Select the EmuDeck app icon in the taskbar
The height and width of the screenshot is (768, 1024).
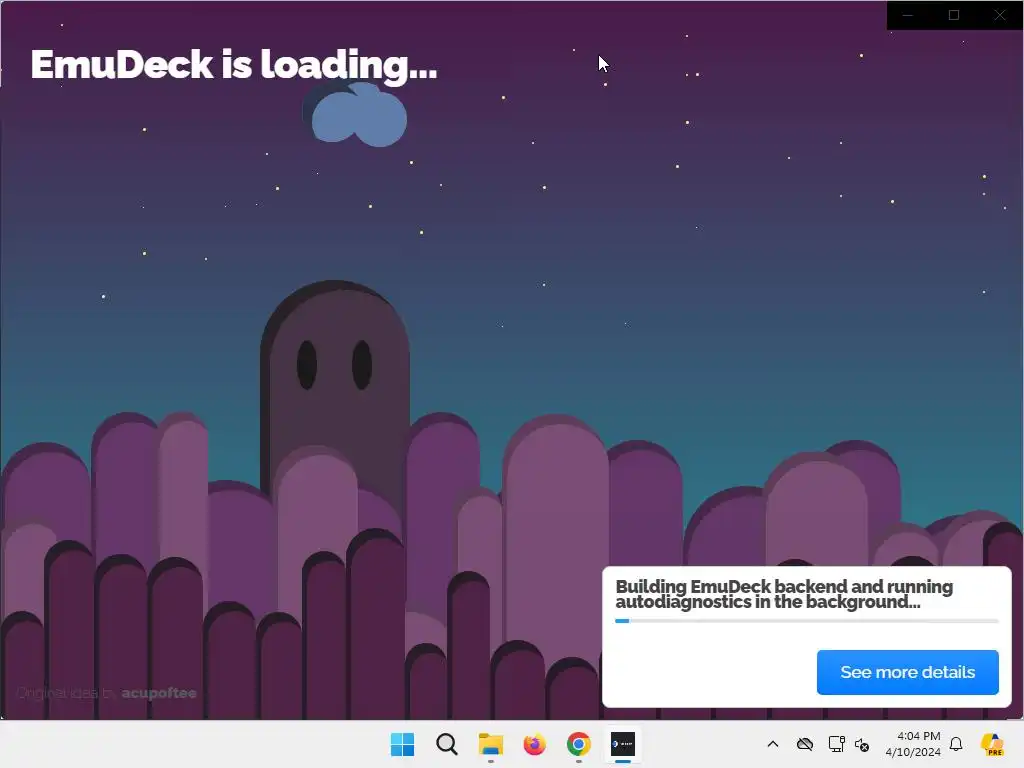pos(623,744)
